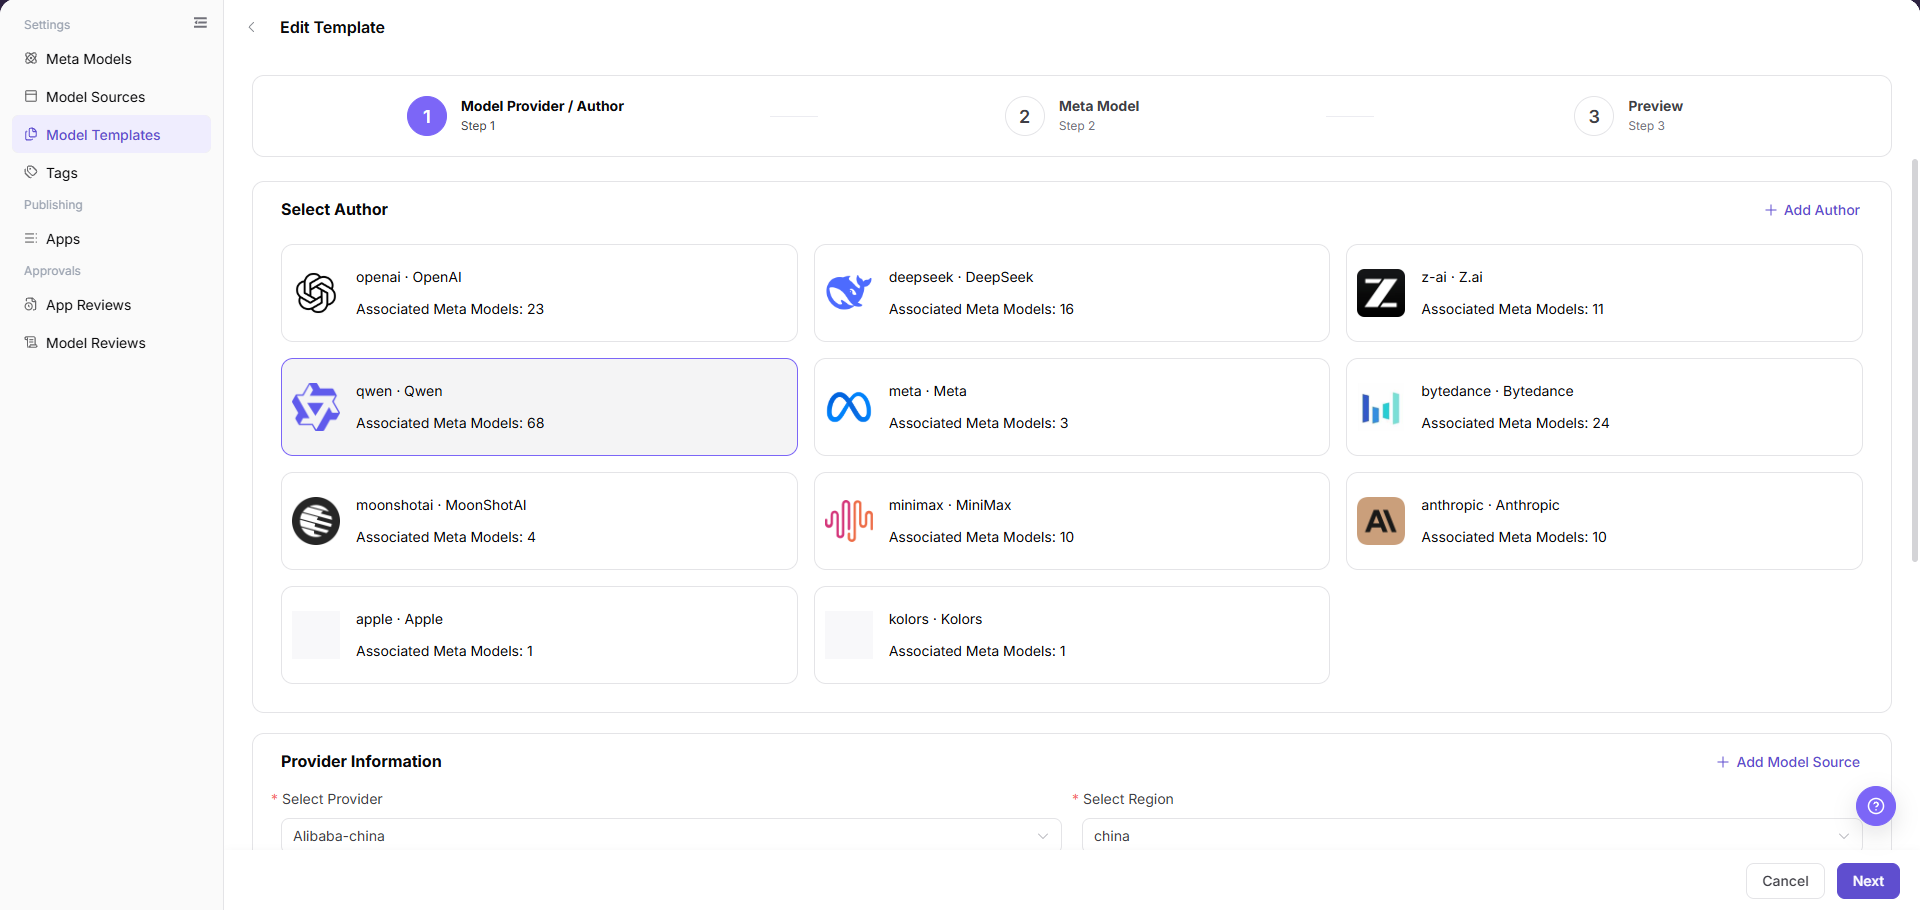Screen dimensions: 1920x910
Task: Select the qwen · Qwen author card
Action: click(539, 407)
